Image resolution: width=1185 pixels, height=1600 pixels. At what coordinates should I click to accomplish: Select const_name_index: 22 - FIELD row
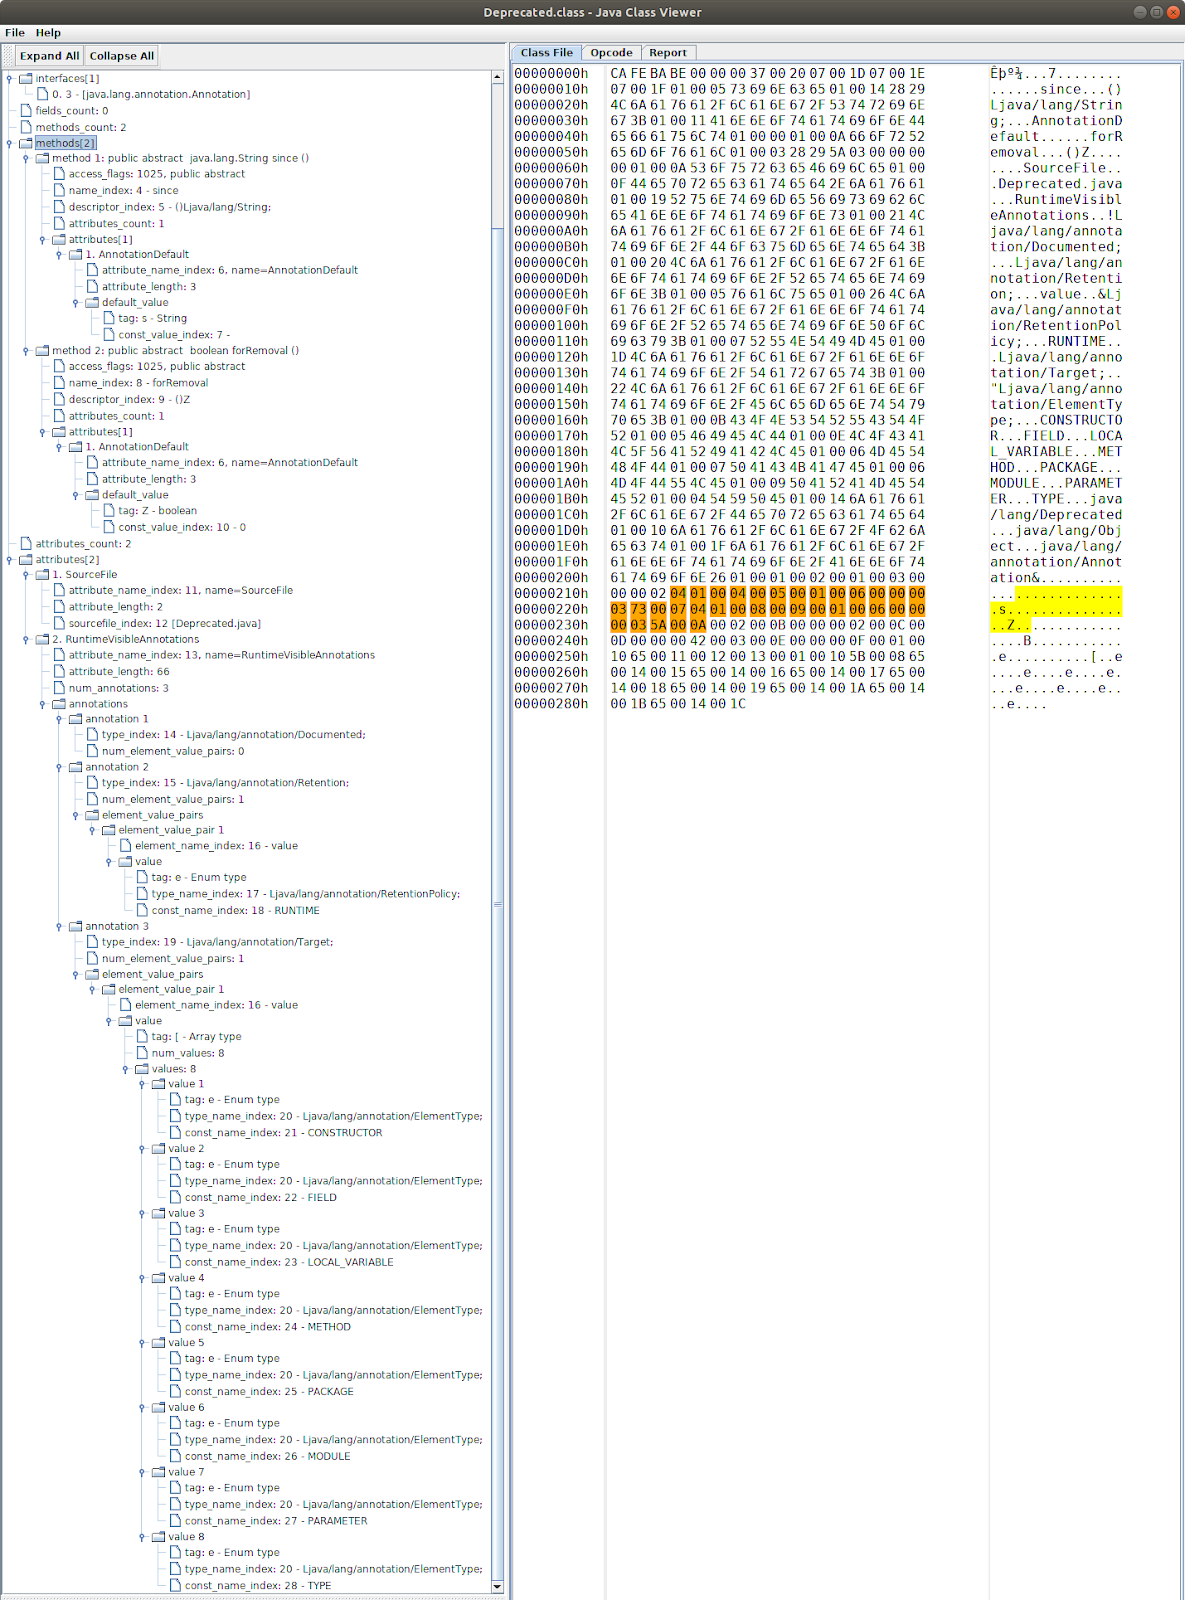point(260,1197)
